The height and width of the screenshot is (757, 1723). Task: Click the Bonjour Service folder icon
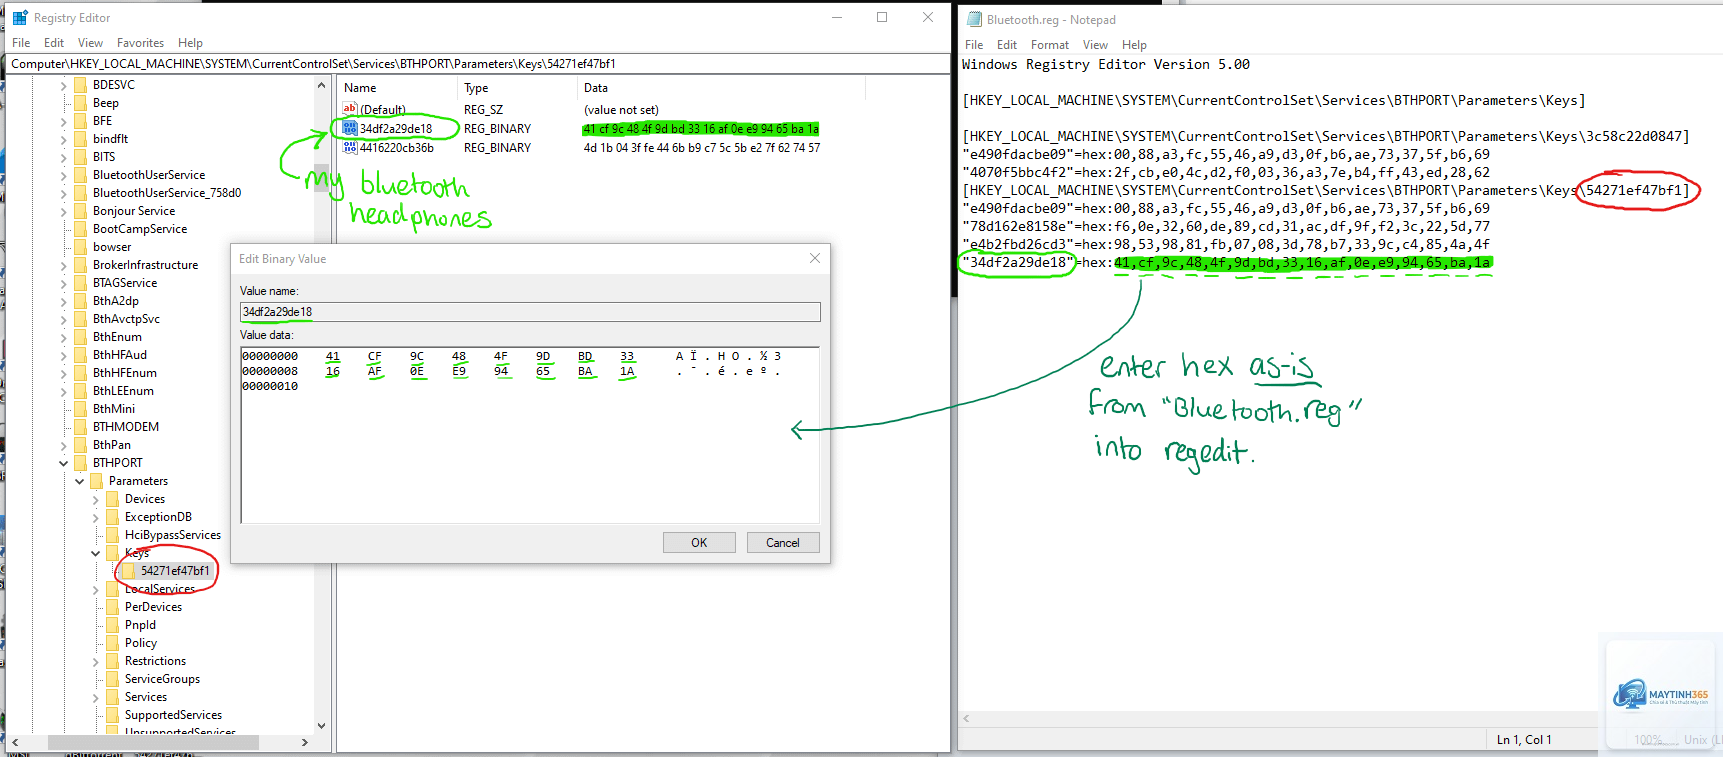(80, 211)
